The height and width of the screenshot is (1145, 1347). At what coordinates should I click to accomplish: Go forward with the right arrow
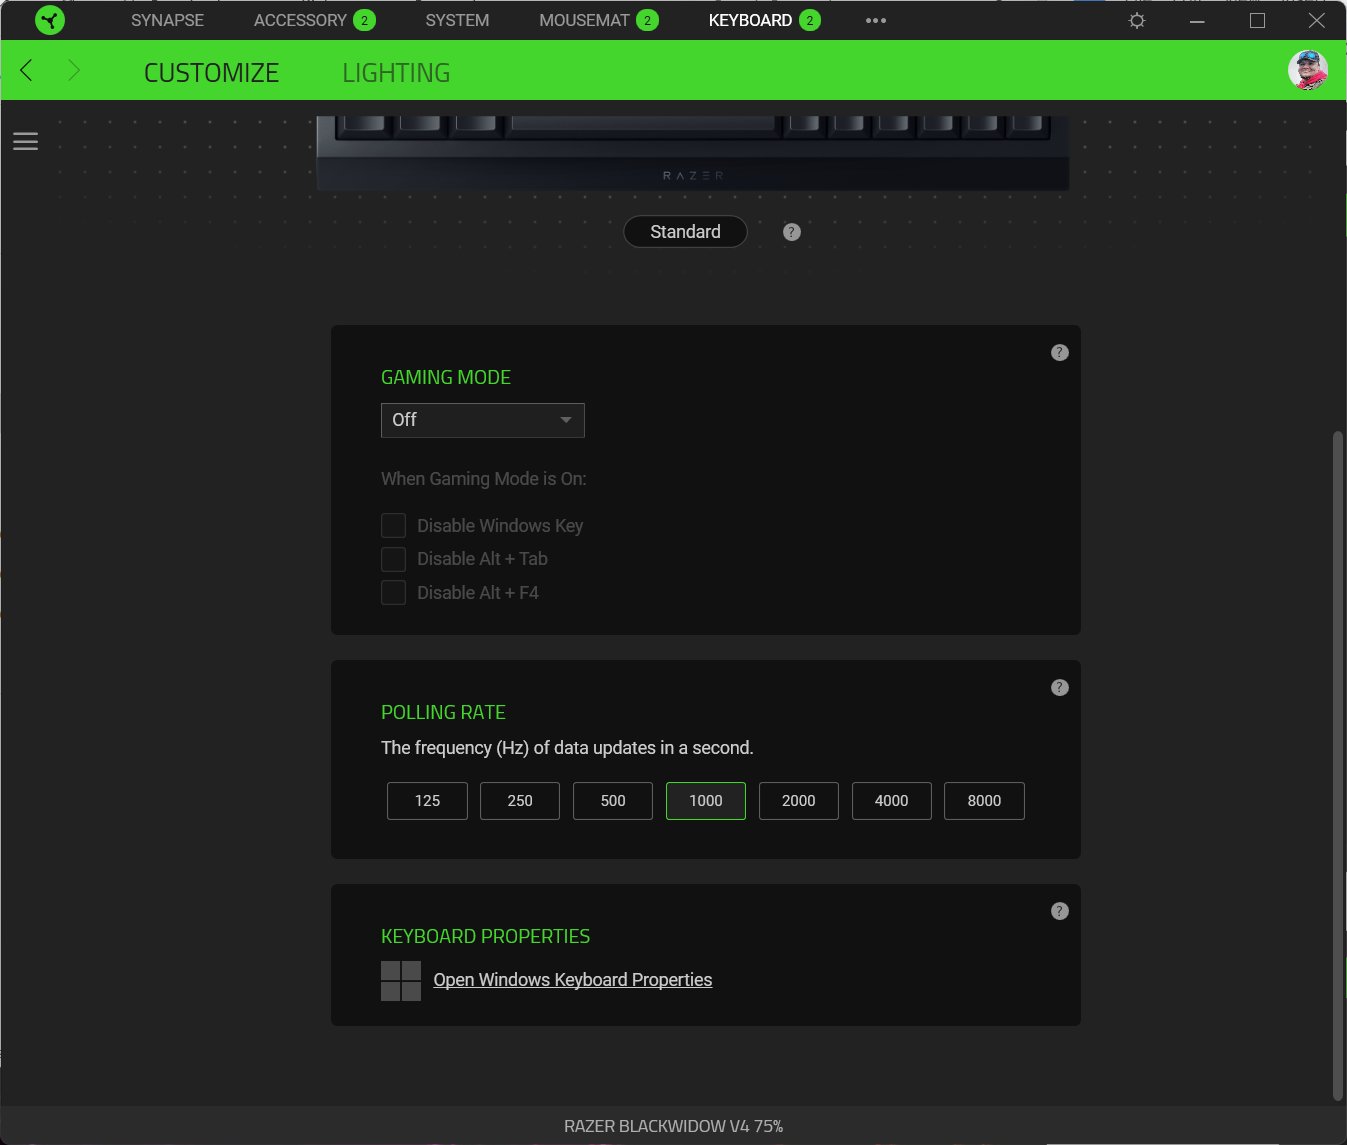click(x=73, y=70)
